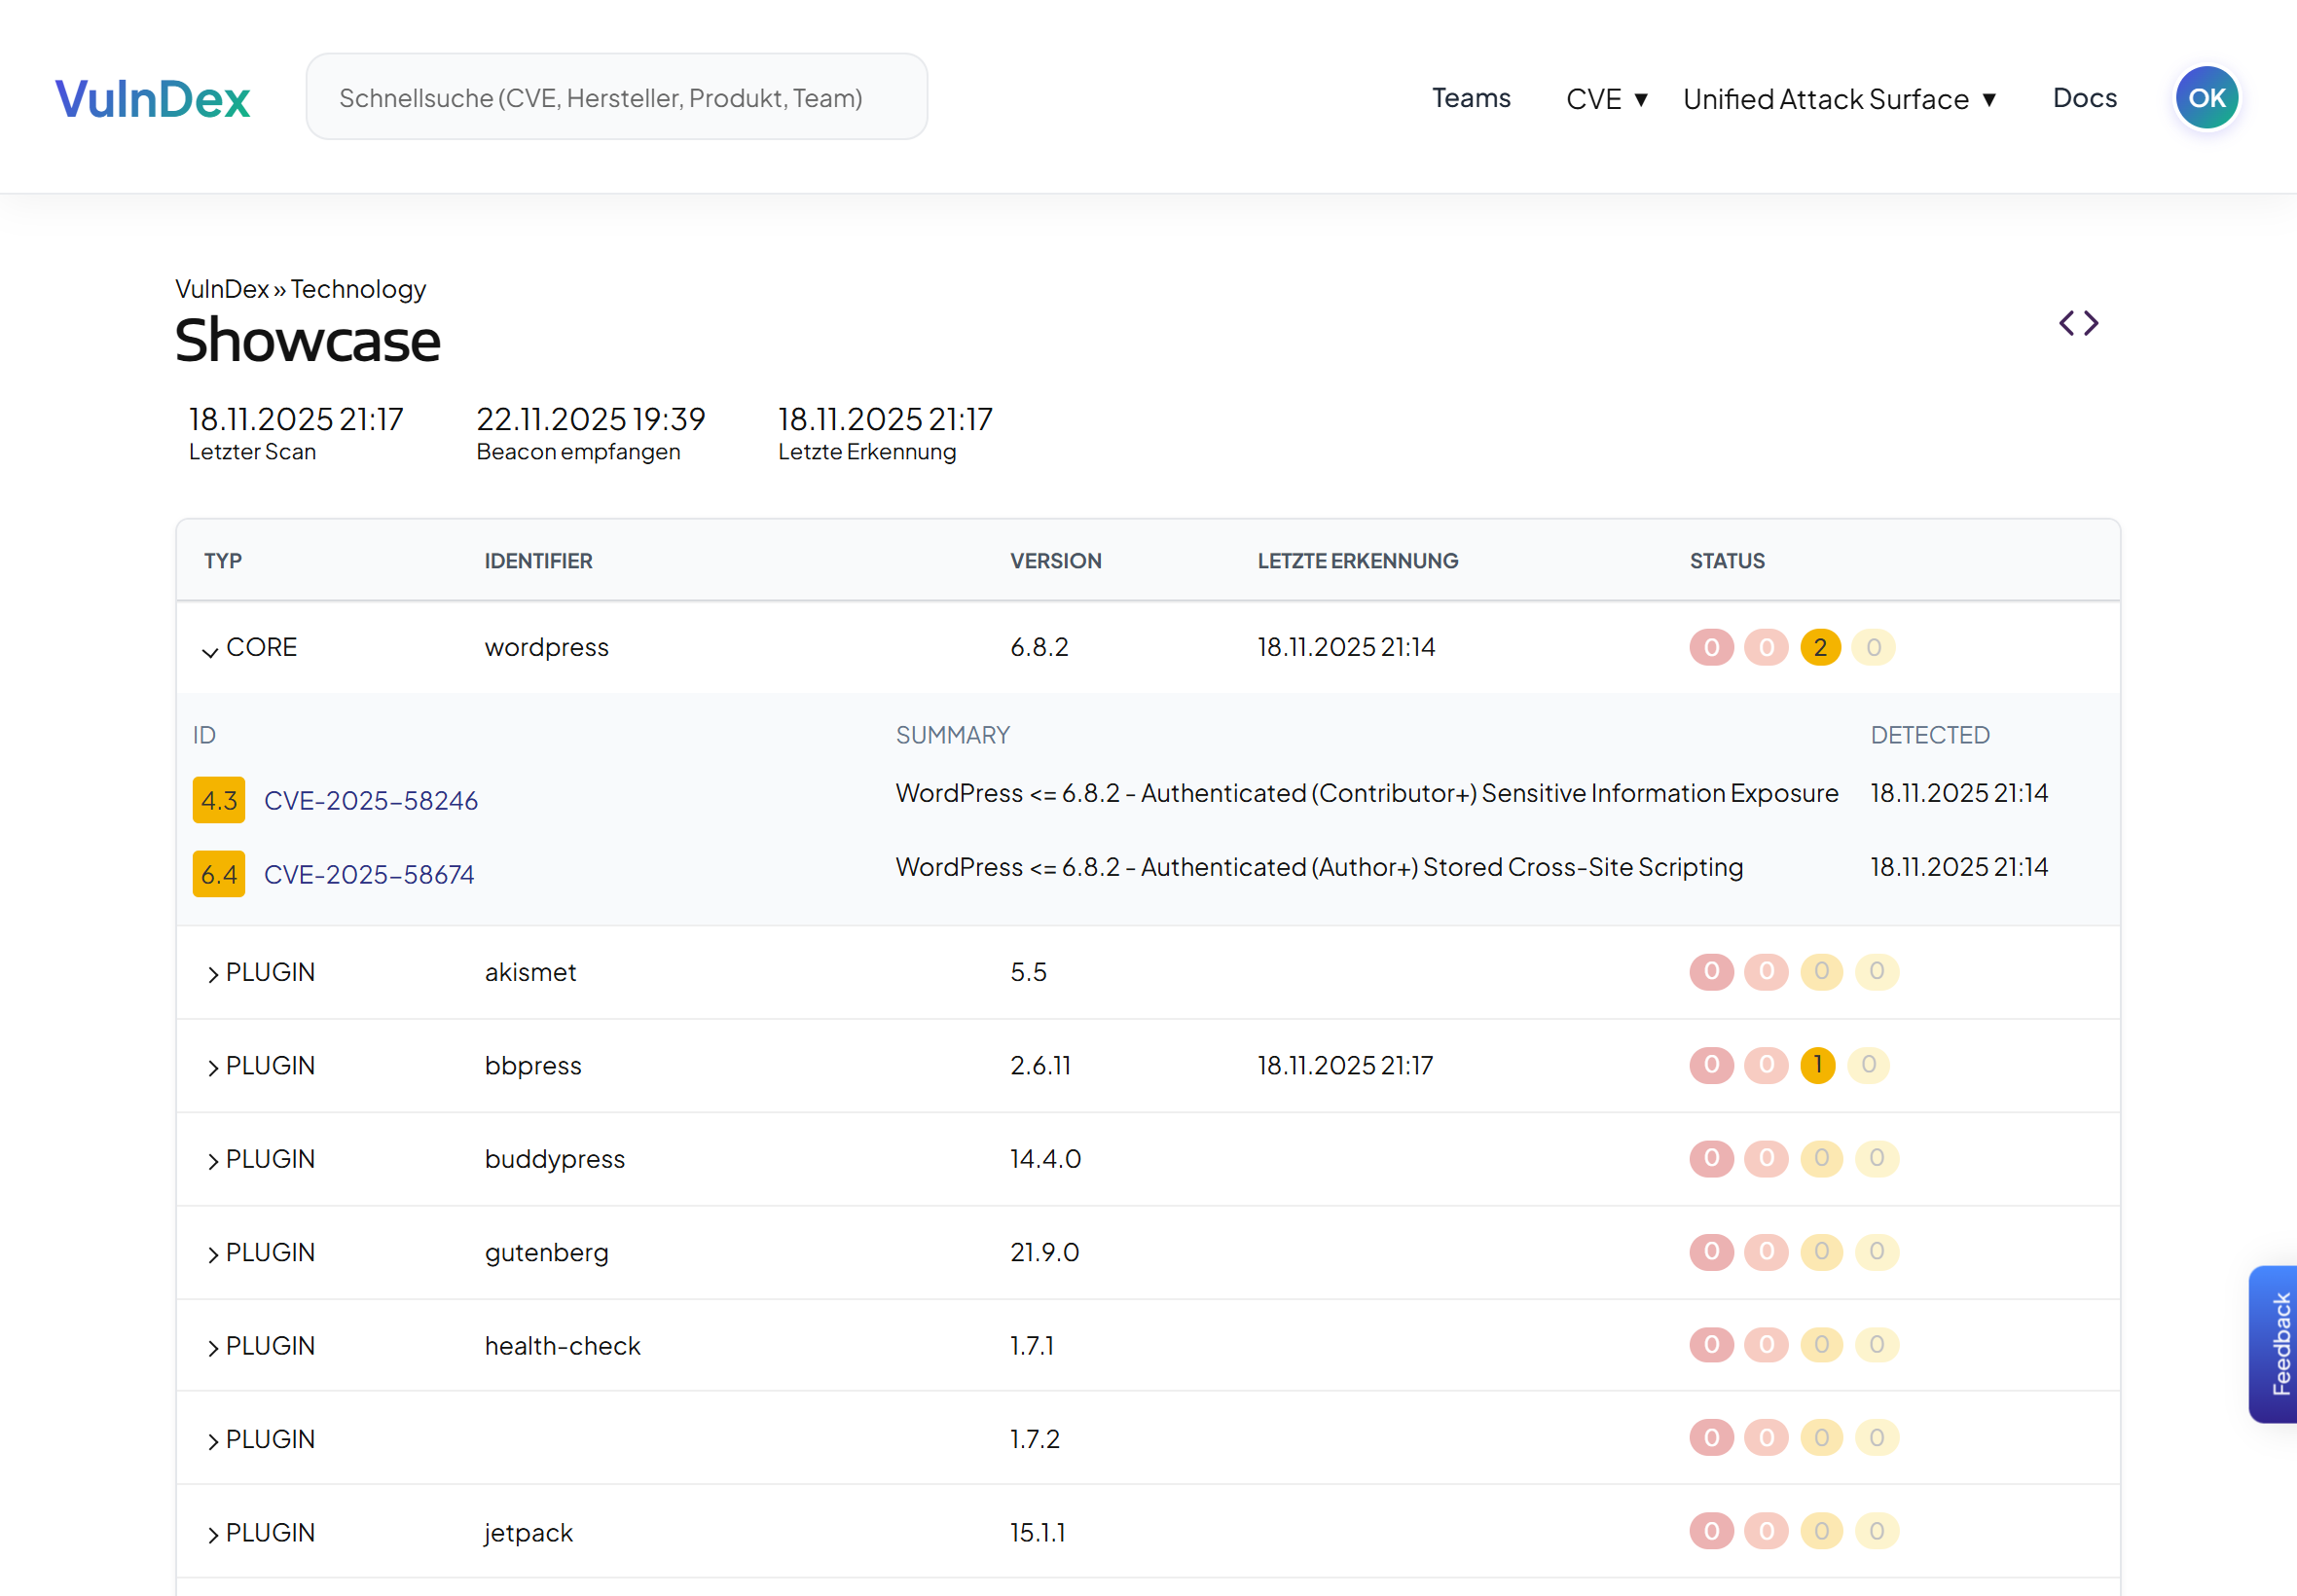Open the CVE-2025-58246 link

[x=371, y=800]
